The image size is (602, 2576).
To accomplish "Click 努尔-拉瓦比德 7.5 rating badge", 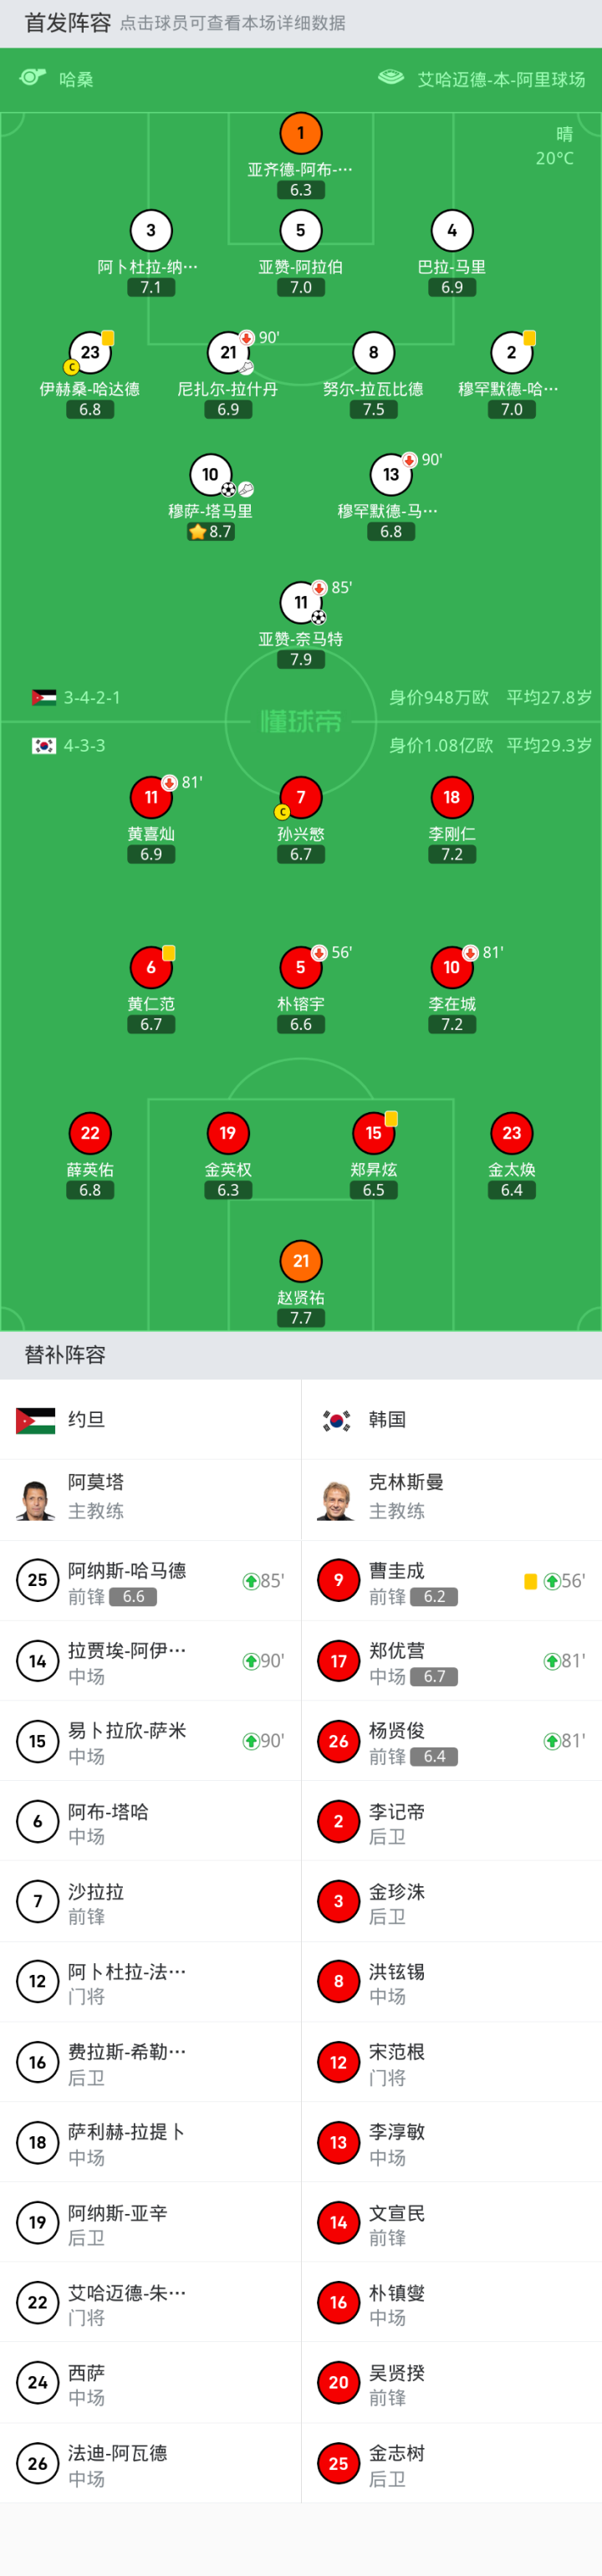I will click(373, 410).
